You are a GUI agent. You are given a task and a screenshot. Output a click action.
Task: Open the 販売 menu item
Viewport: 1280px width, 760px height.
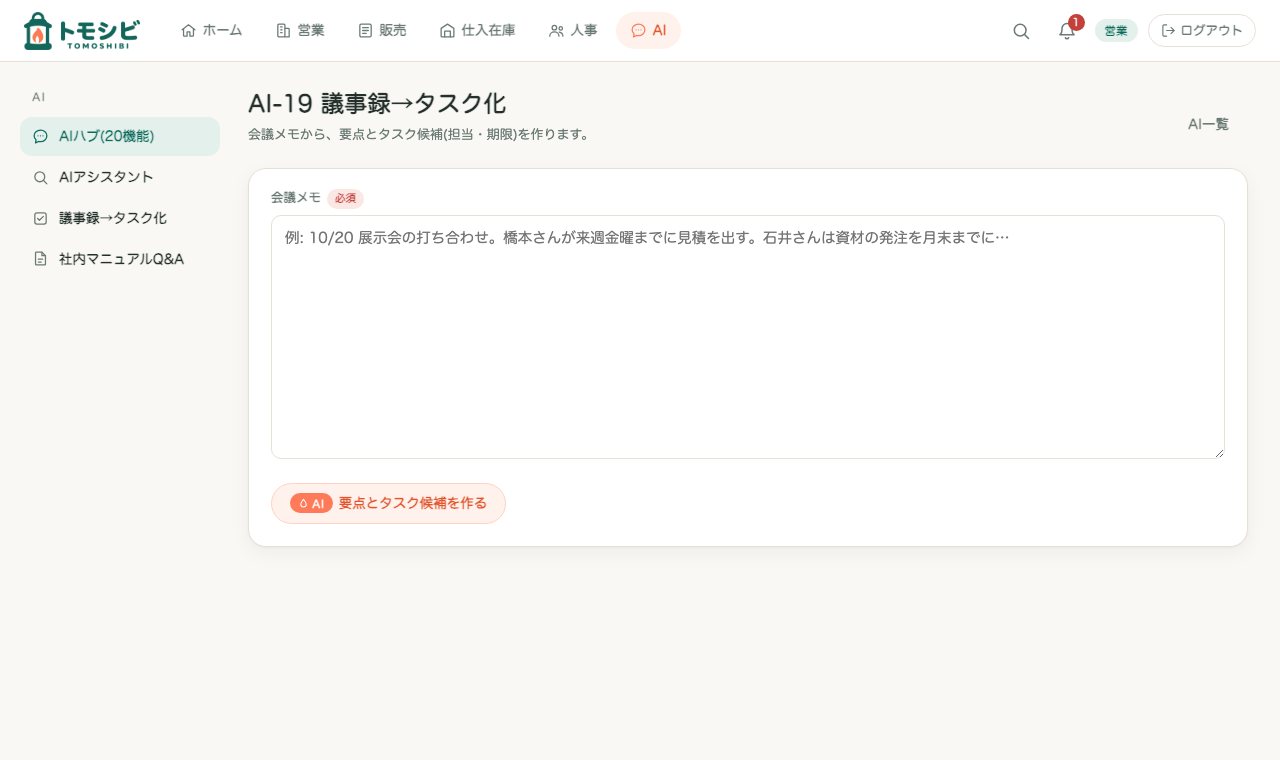tap(383, 30)
